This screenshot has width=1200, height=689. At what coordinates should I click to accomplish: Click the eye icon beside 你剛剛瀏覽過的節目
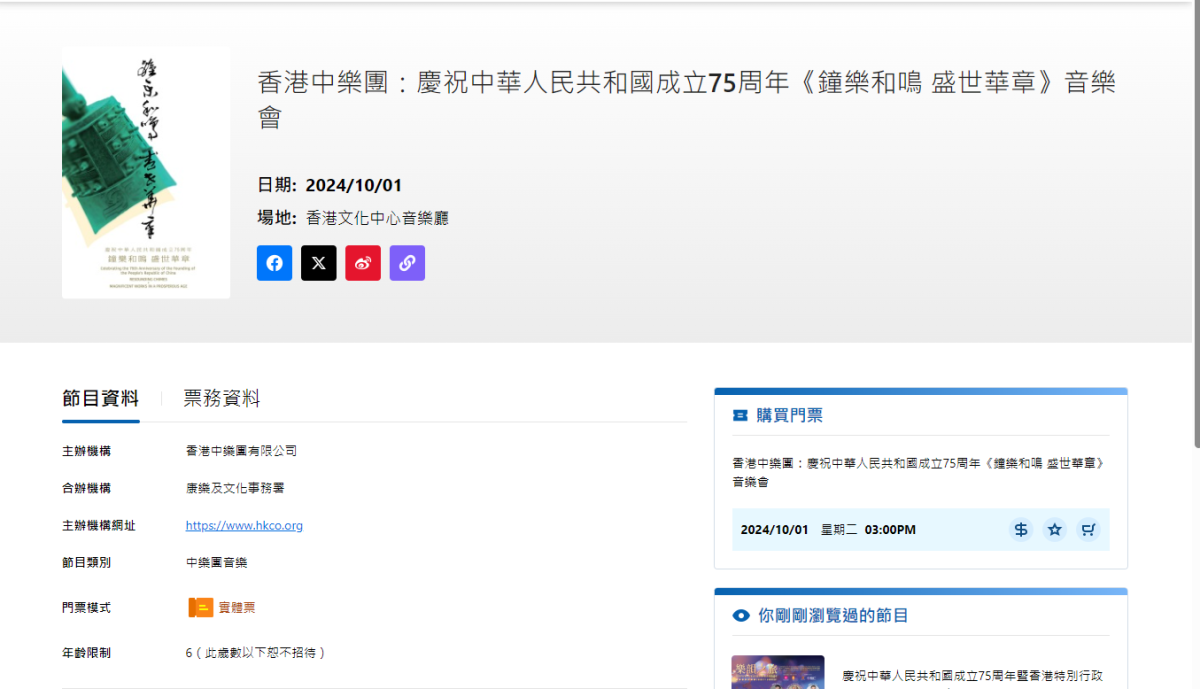740,616
